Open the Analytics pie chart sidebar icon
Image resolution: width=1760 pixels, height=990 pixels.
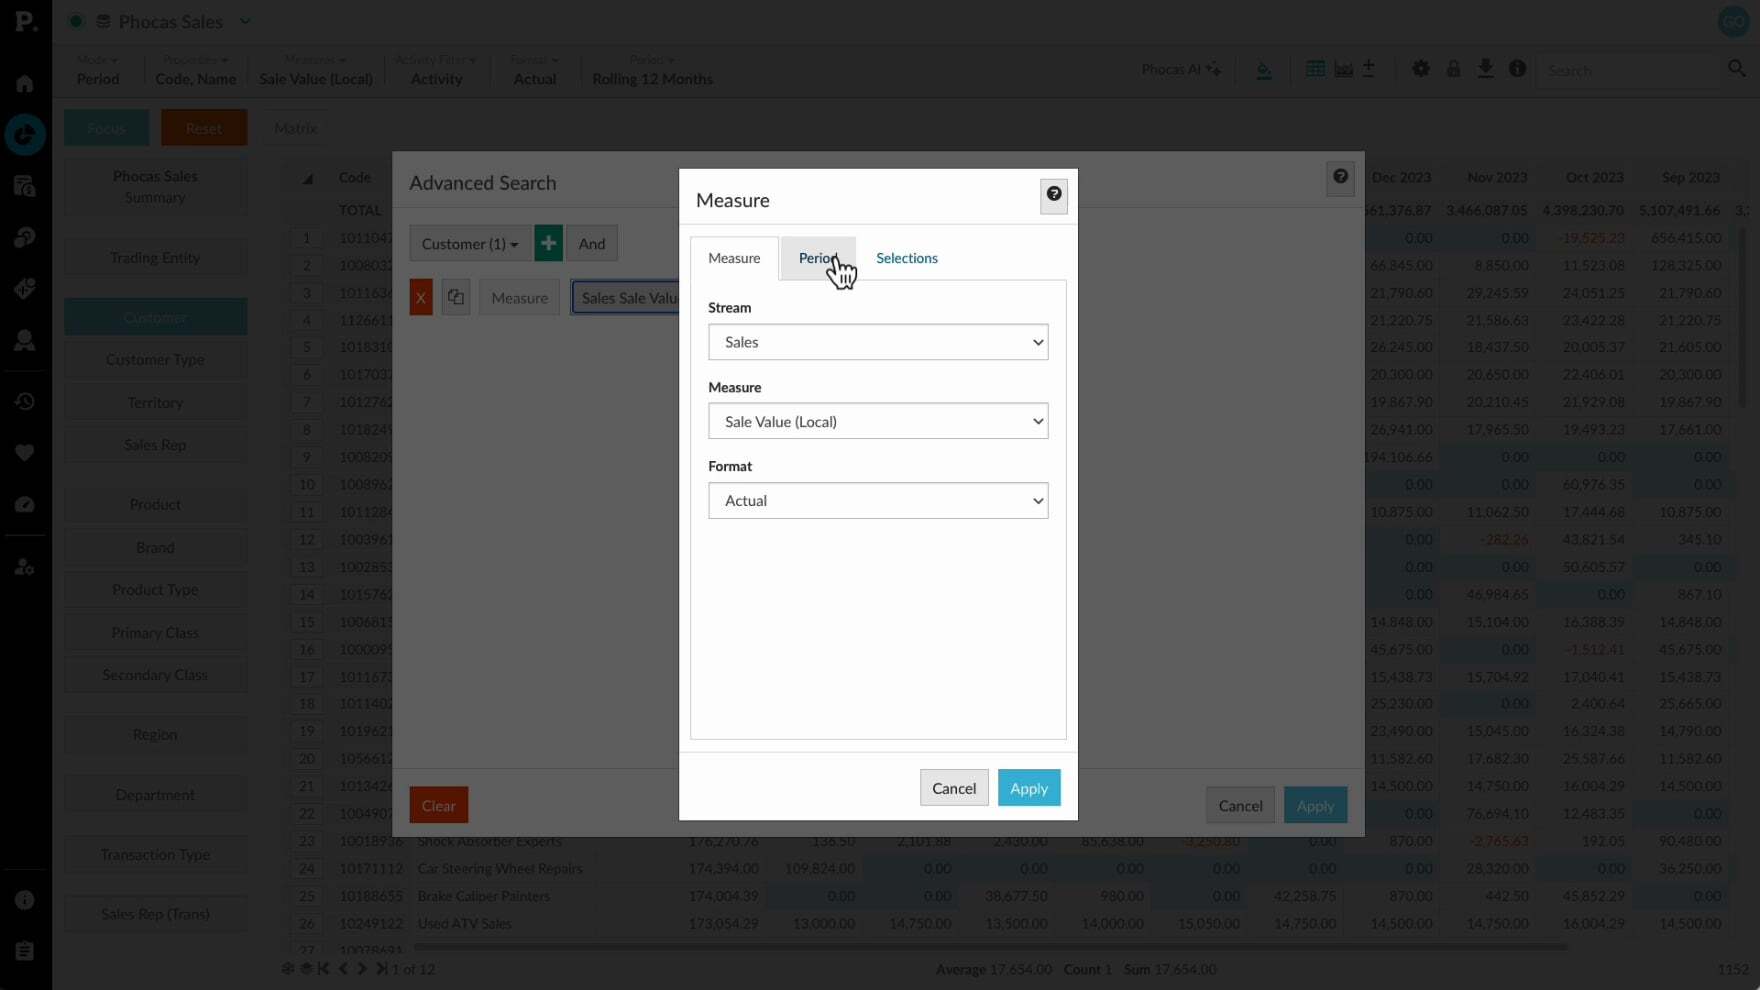(25, 135)
